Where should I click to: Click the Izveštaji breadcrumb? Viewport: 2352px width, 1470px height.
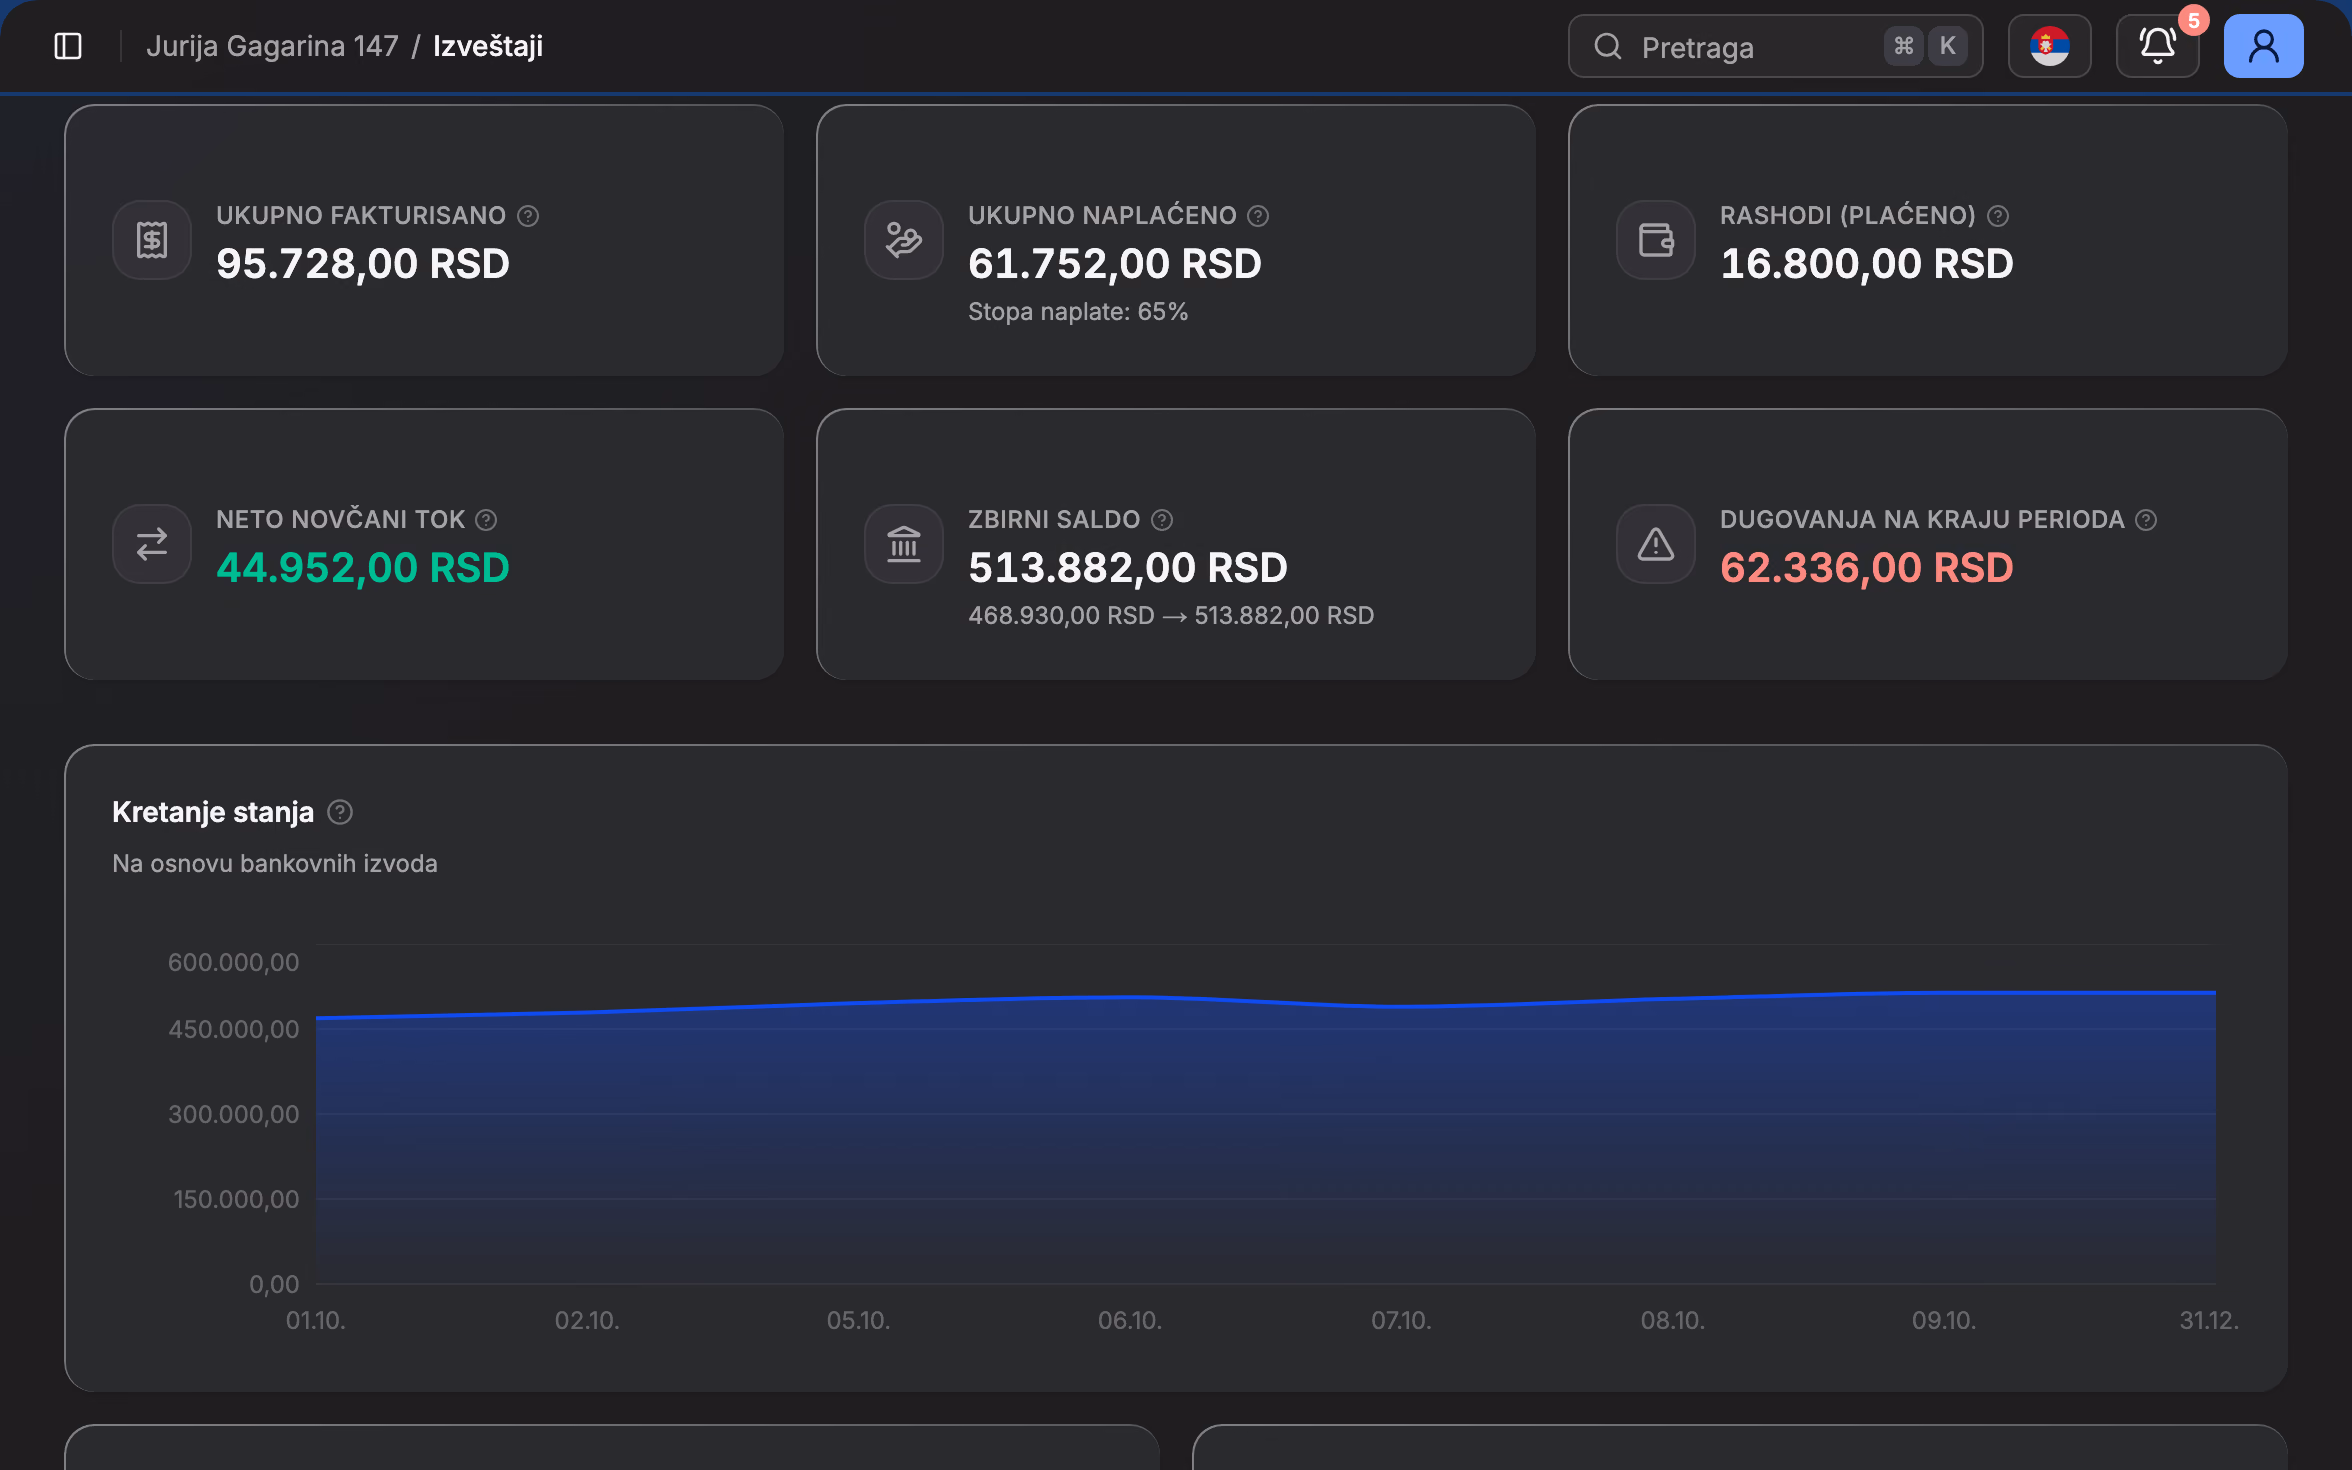(x=488, y=46)
